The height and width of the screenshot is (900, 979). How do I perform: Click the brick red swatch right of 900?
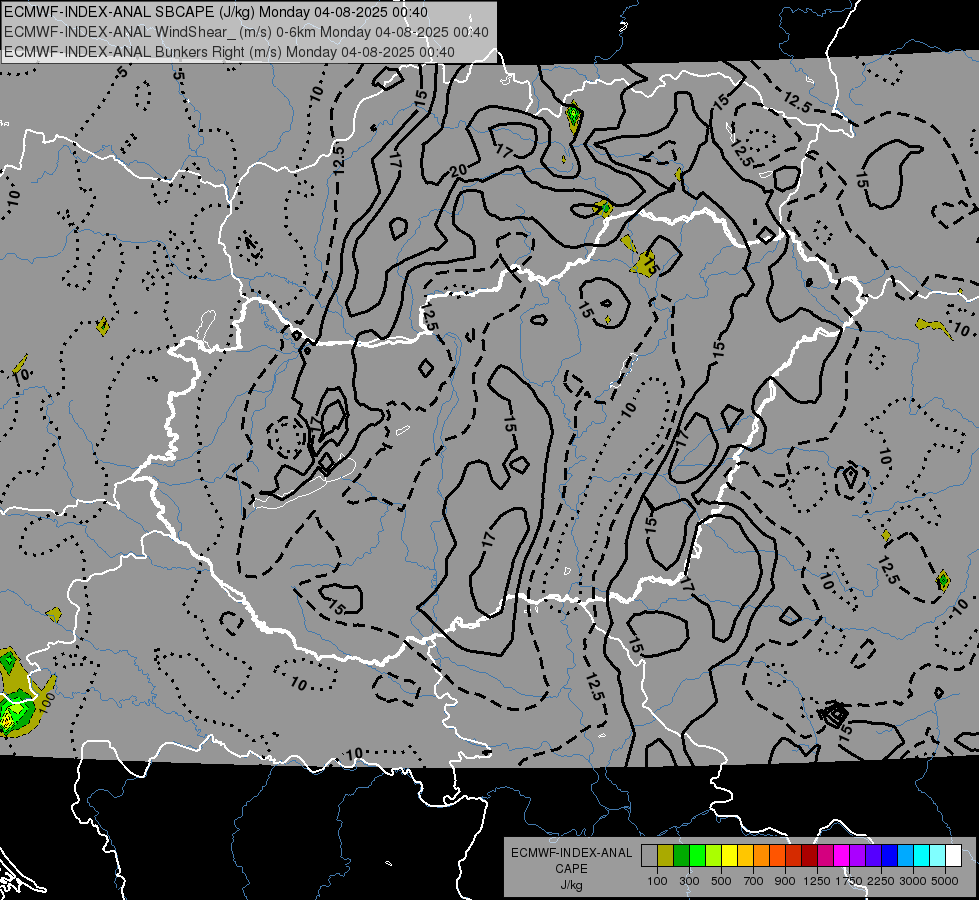(794, 856)
